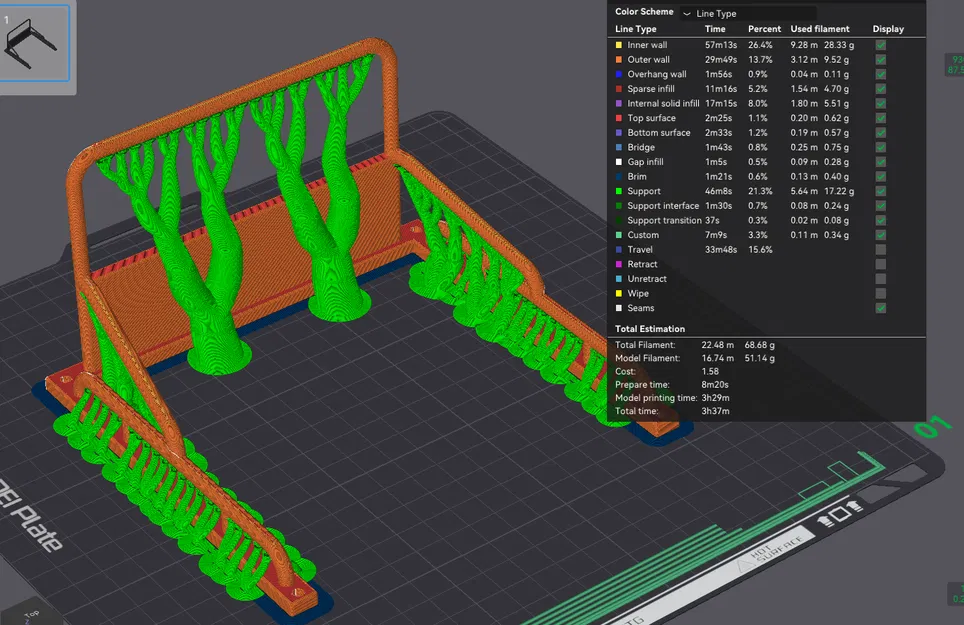
Task: Click the Display column header
Action: point(888,29)
